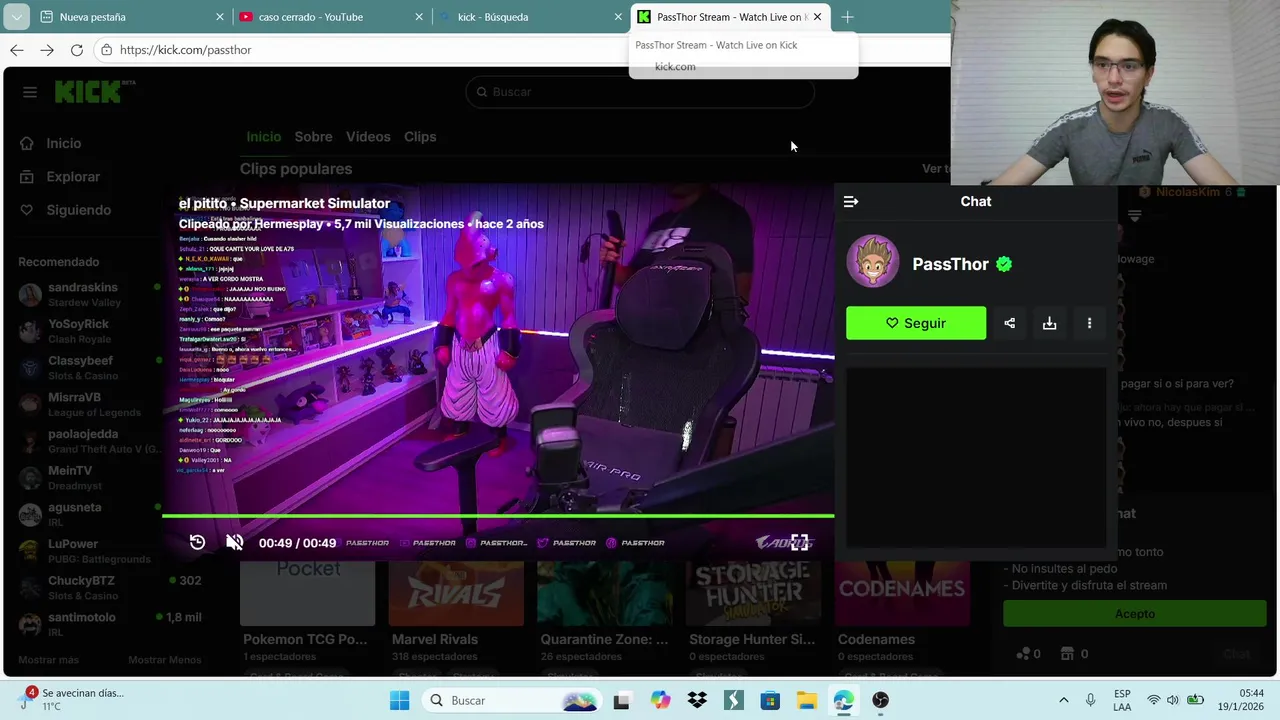Select the Inicio channel tab

(264, 136)
